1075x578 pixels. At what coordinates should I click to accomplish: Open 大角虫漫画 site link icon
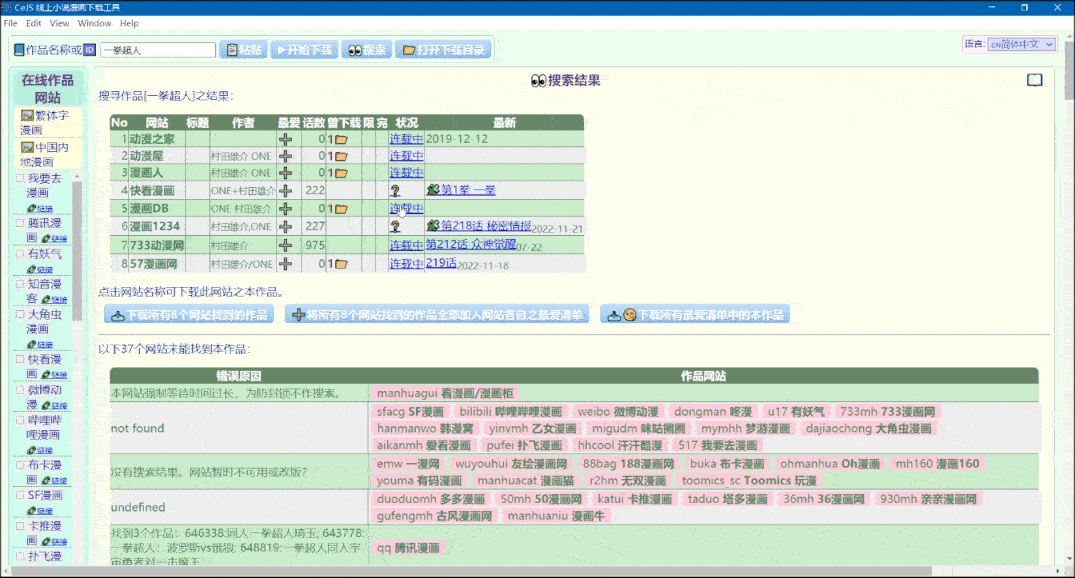pos(40,344)
